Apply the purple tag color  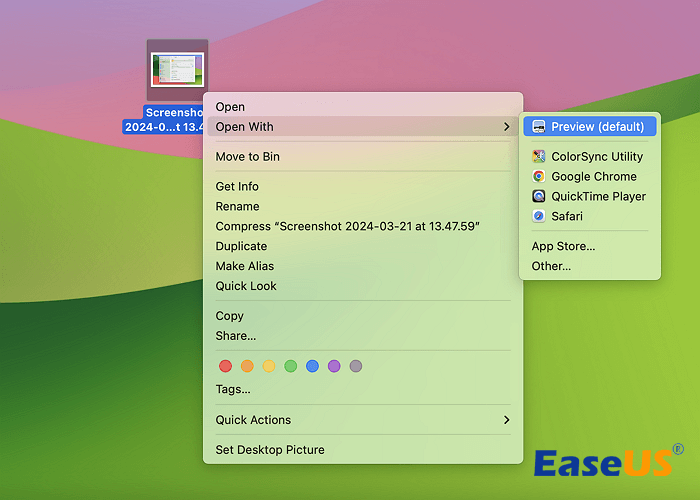pos(334,366)
